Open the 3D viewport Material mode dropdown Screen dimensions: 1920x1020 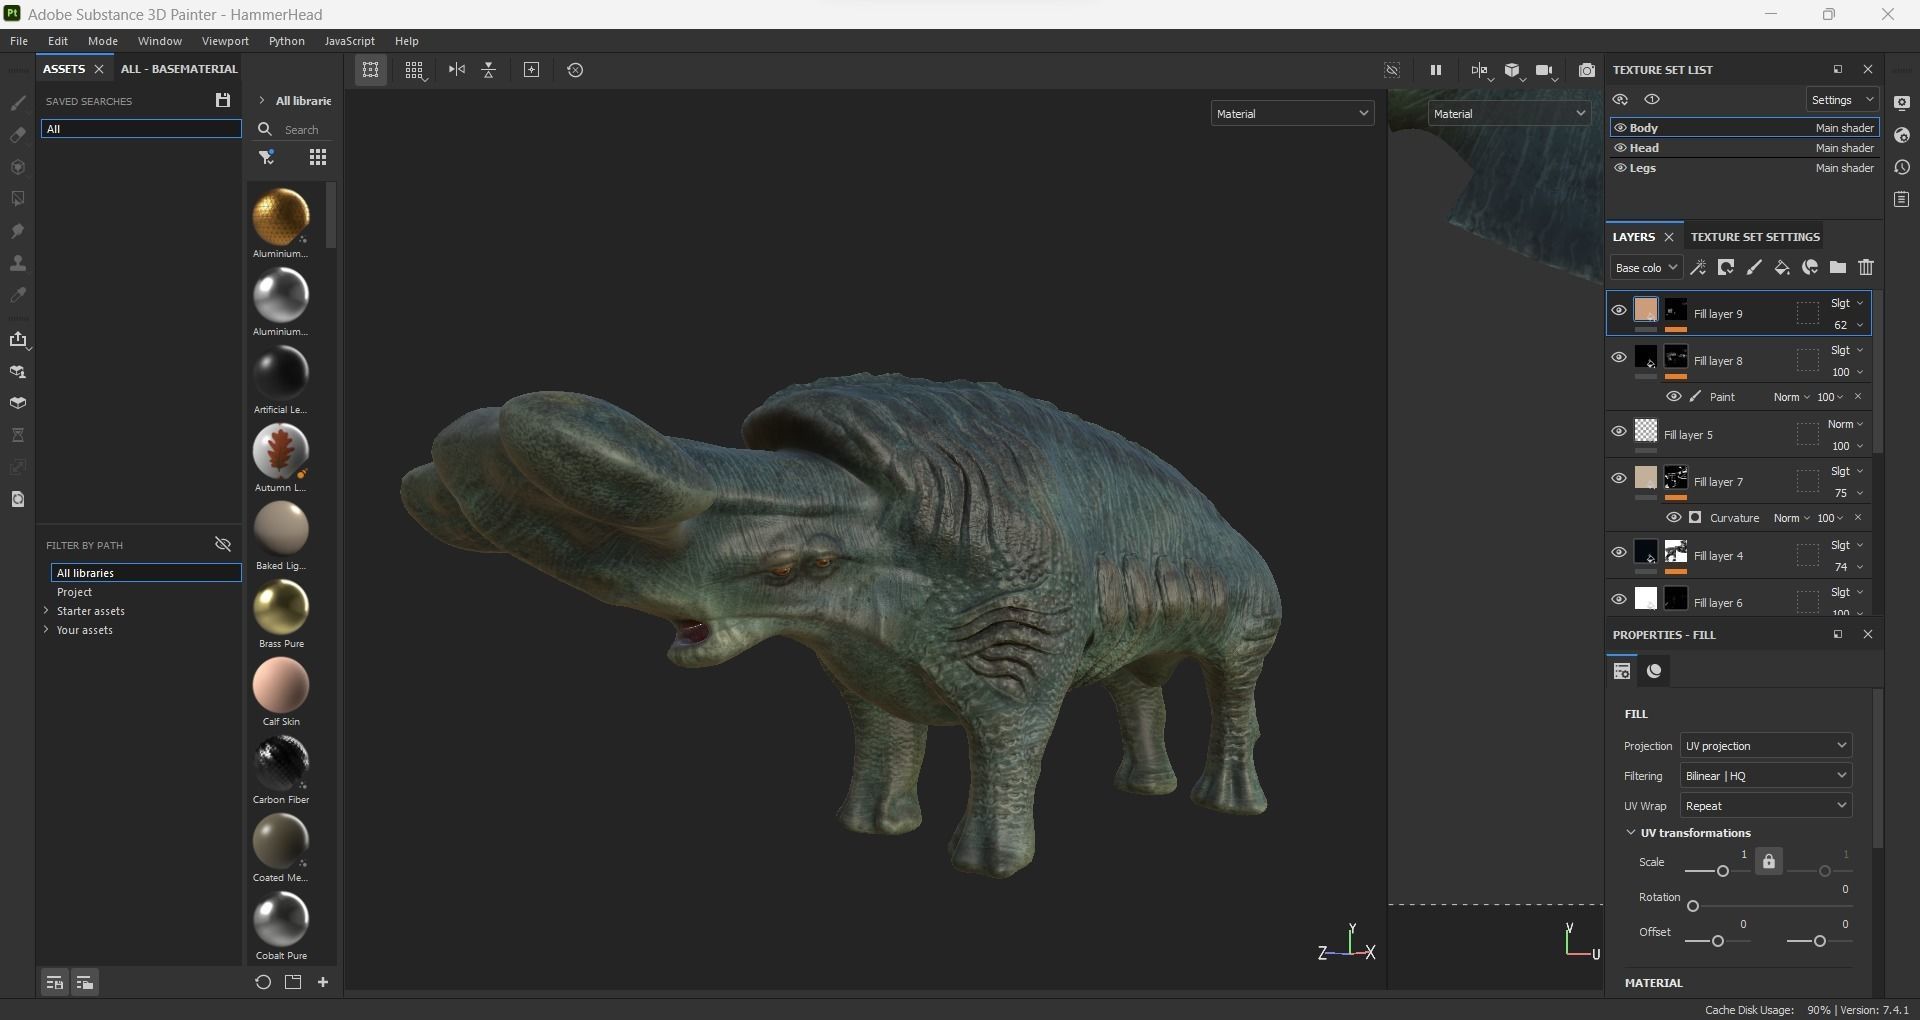1292,113
